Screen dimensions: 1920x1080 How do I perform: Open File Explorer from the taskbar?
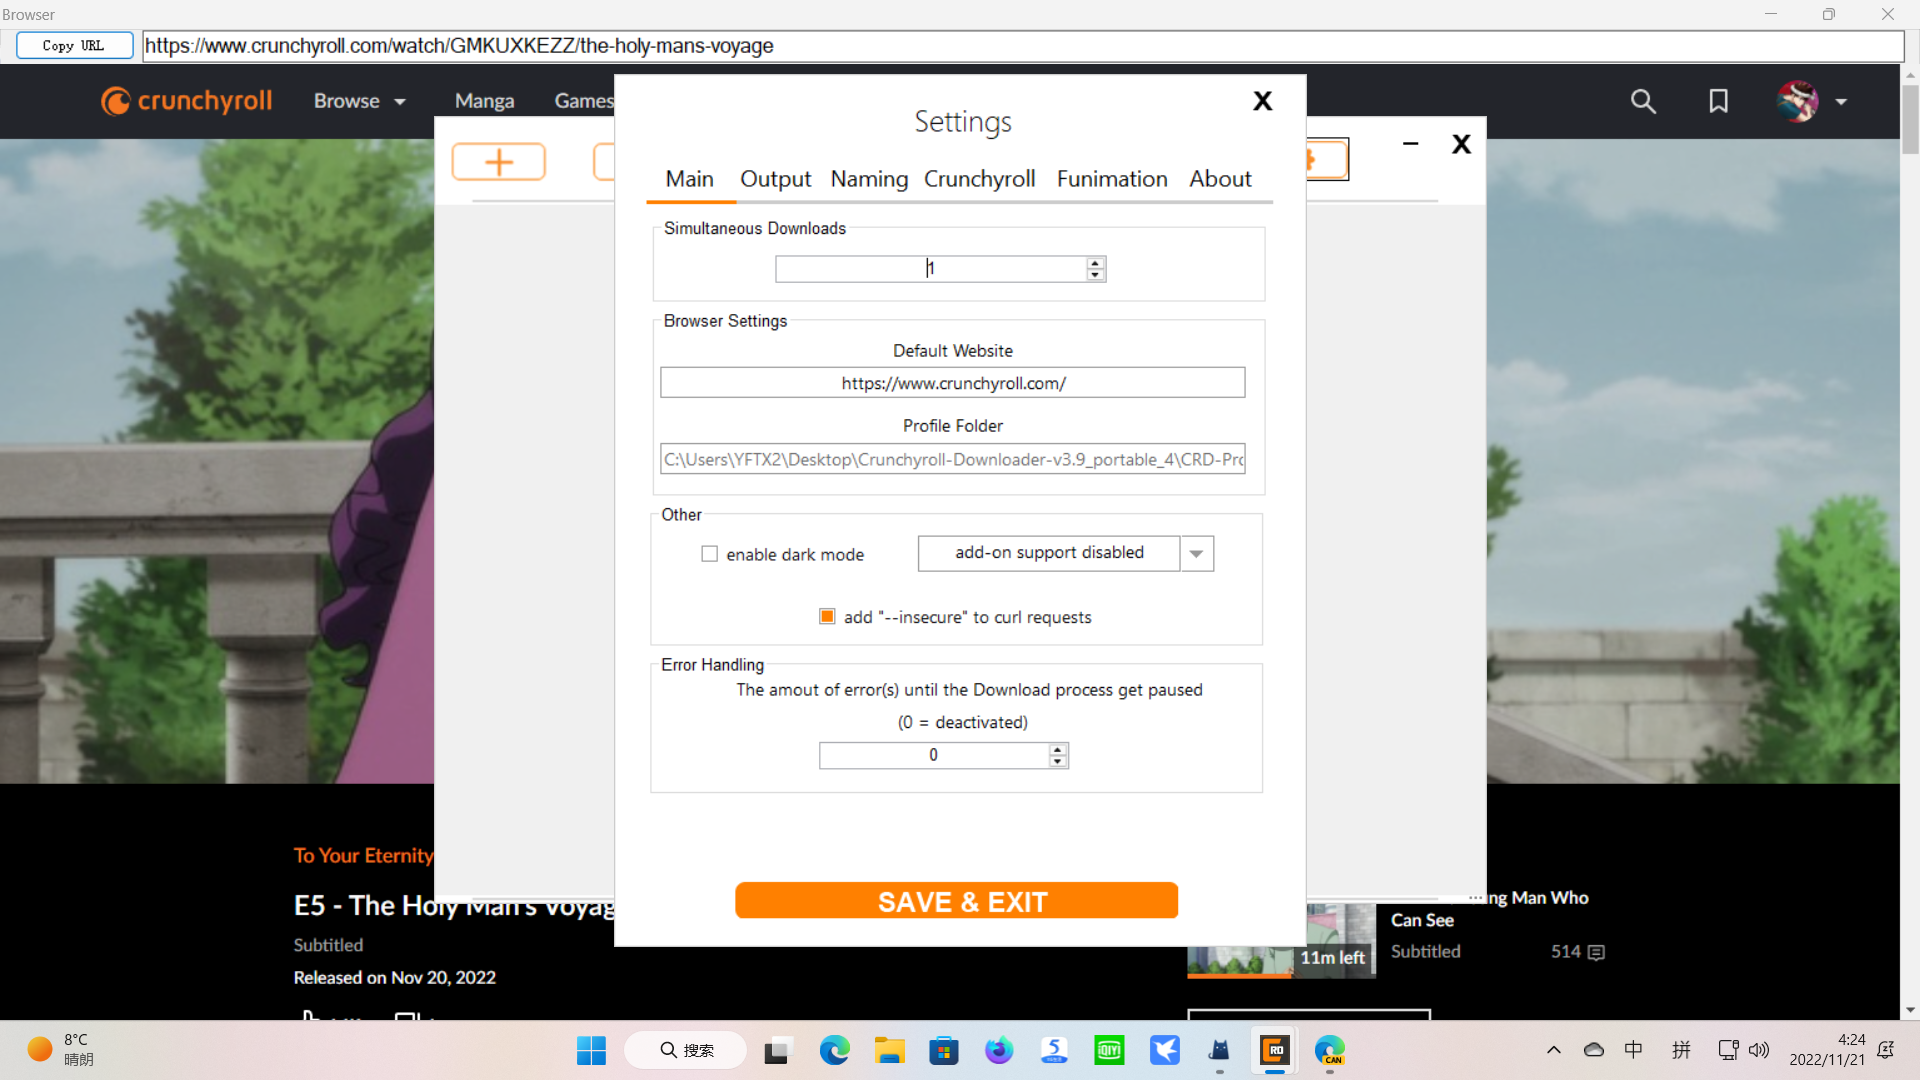tap(890, 1050)
